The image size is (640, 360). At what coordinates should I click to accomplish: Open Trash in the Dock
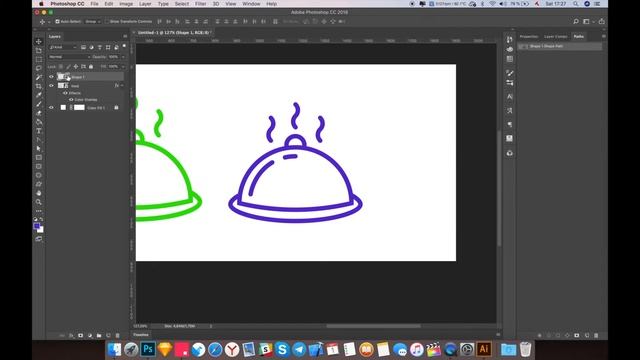coord(526,349)
